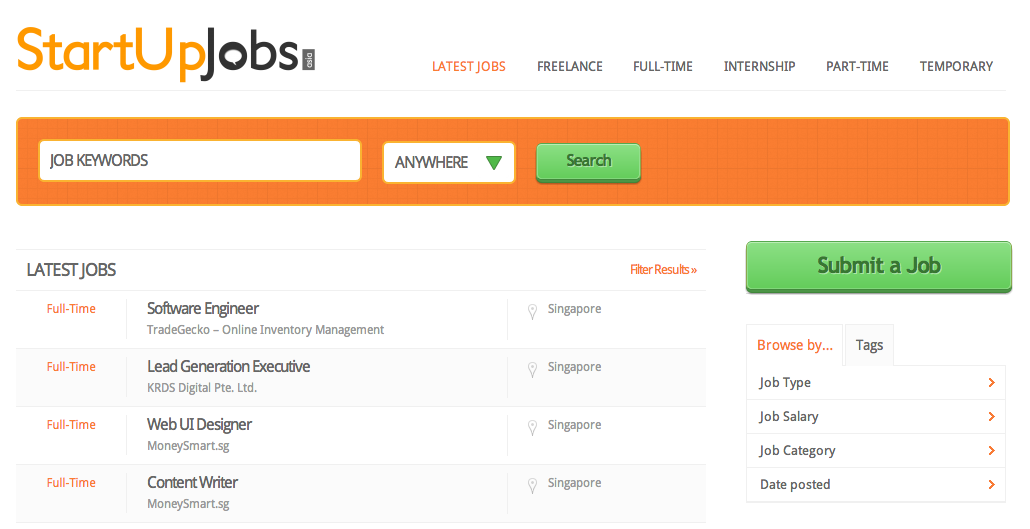Open the FREELANCE menu item

pos(569,67)
